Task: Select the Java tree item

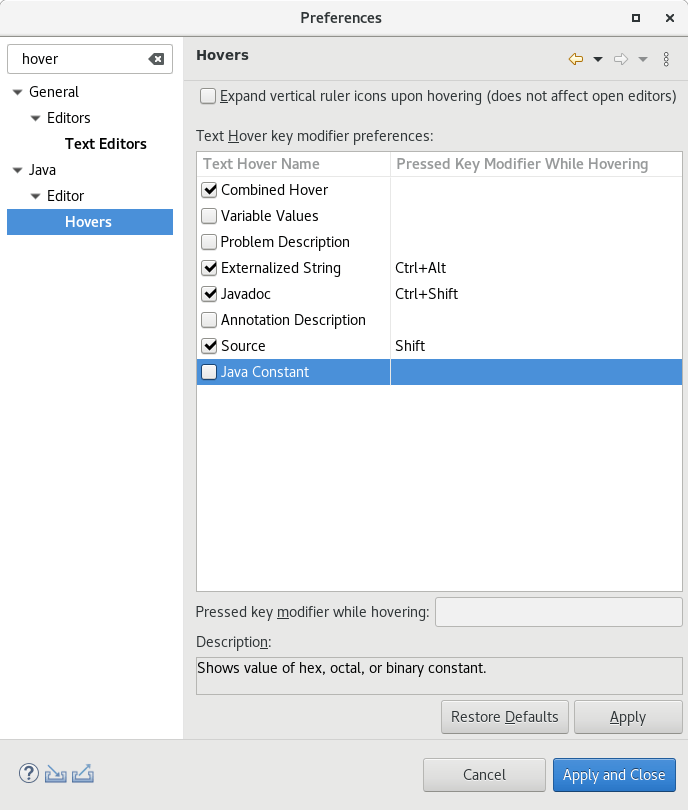Action: pyautogui.click(x=42, y=170)
